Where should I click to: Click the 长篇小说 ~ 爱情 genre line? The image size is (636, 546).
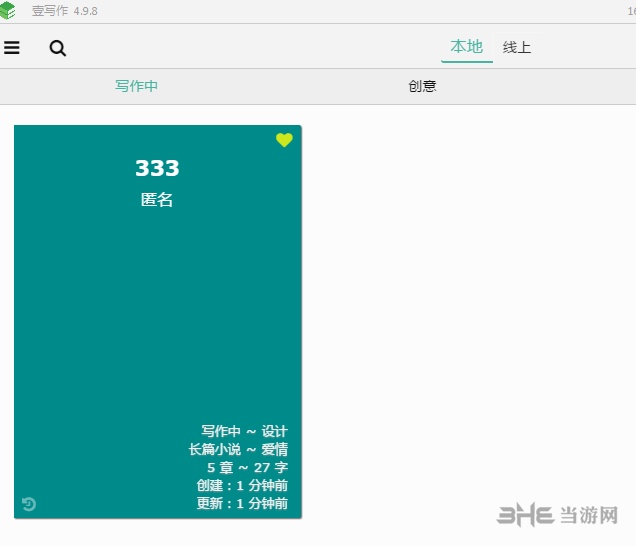pos(238,449)
